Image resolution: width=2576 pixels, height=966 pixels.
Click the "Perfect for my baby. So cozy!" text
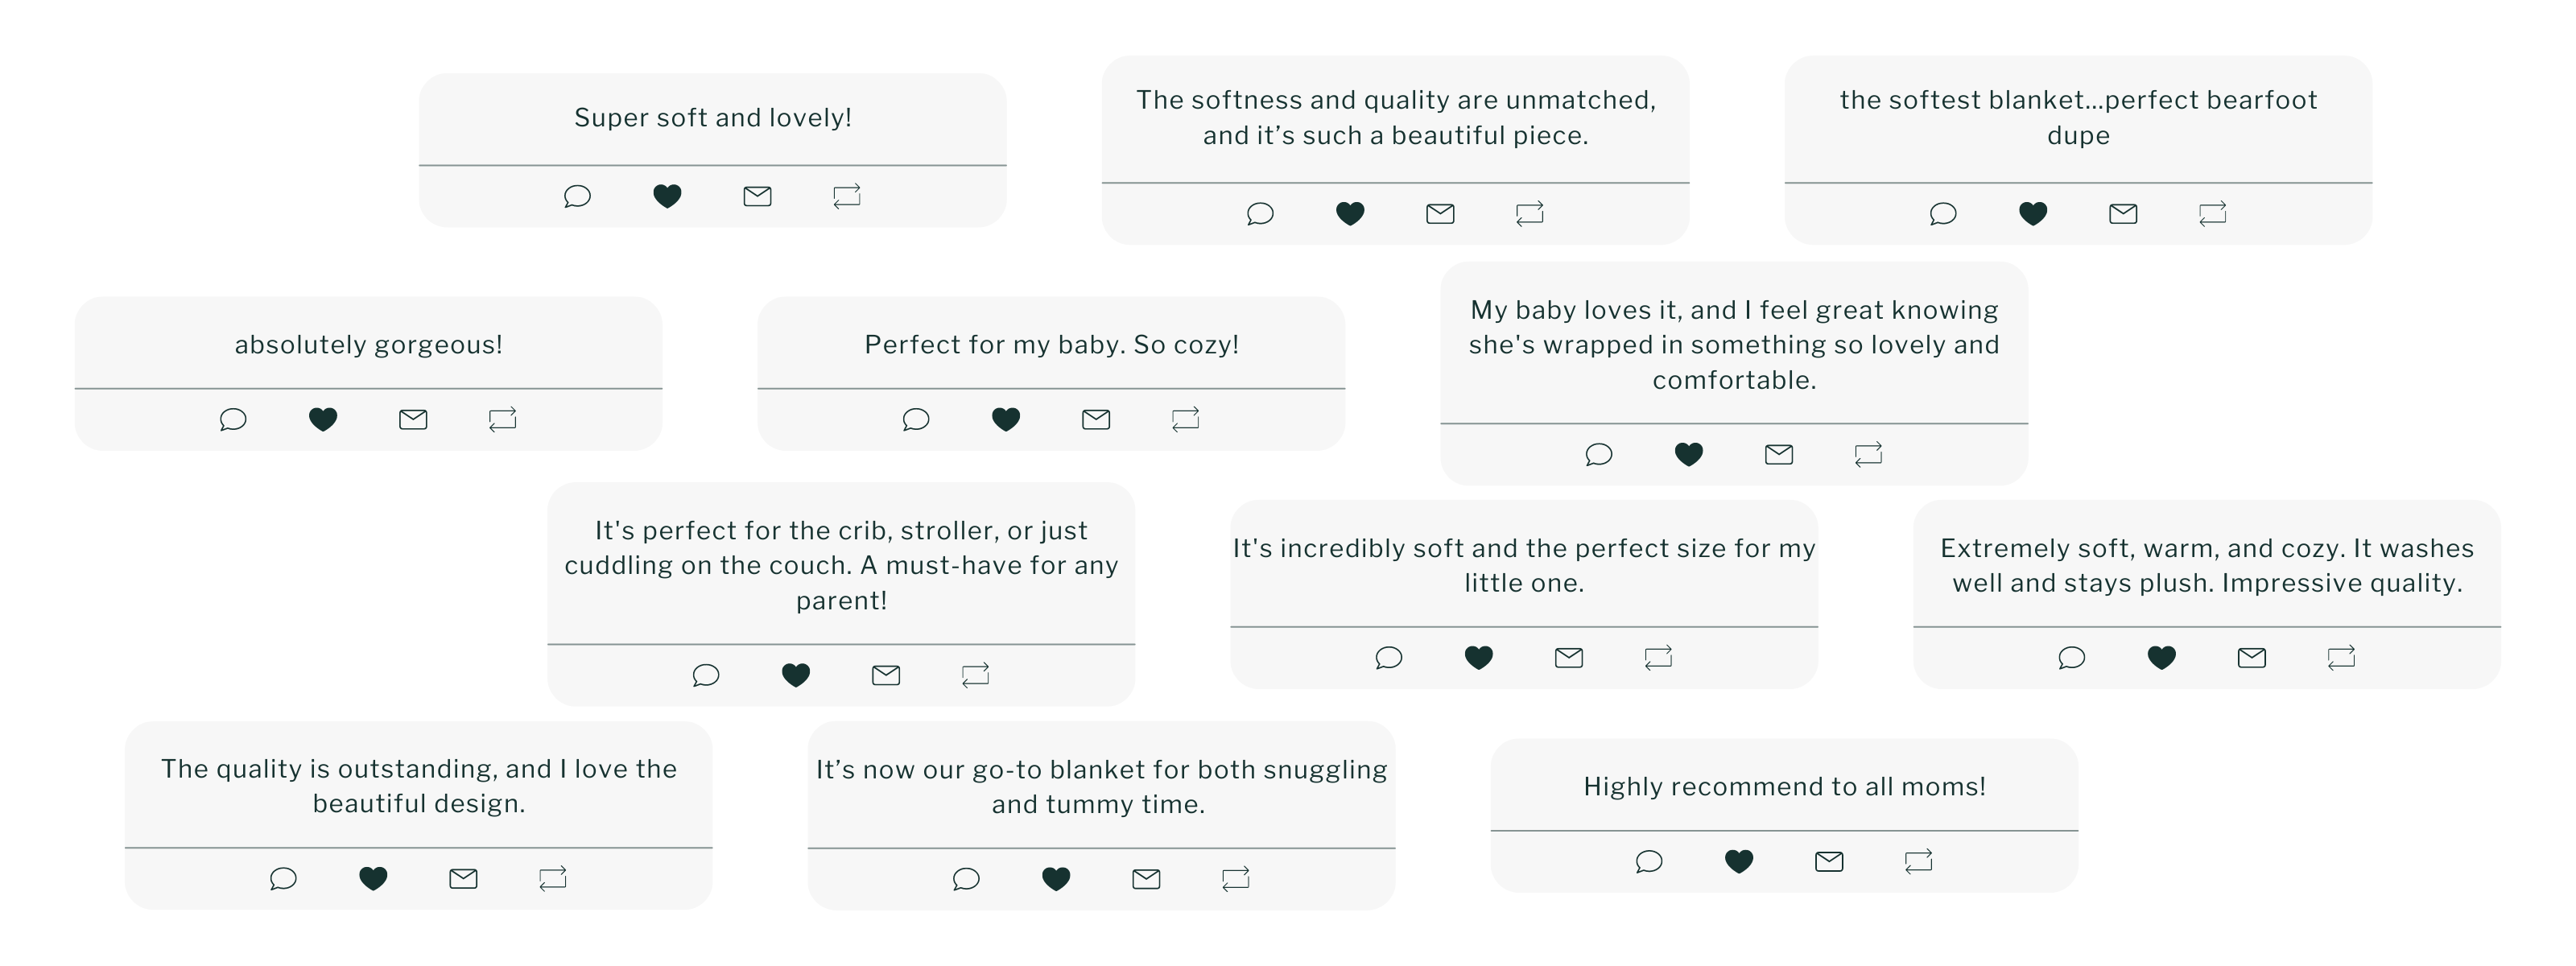pyautogui.click(x=1051, y=345)
